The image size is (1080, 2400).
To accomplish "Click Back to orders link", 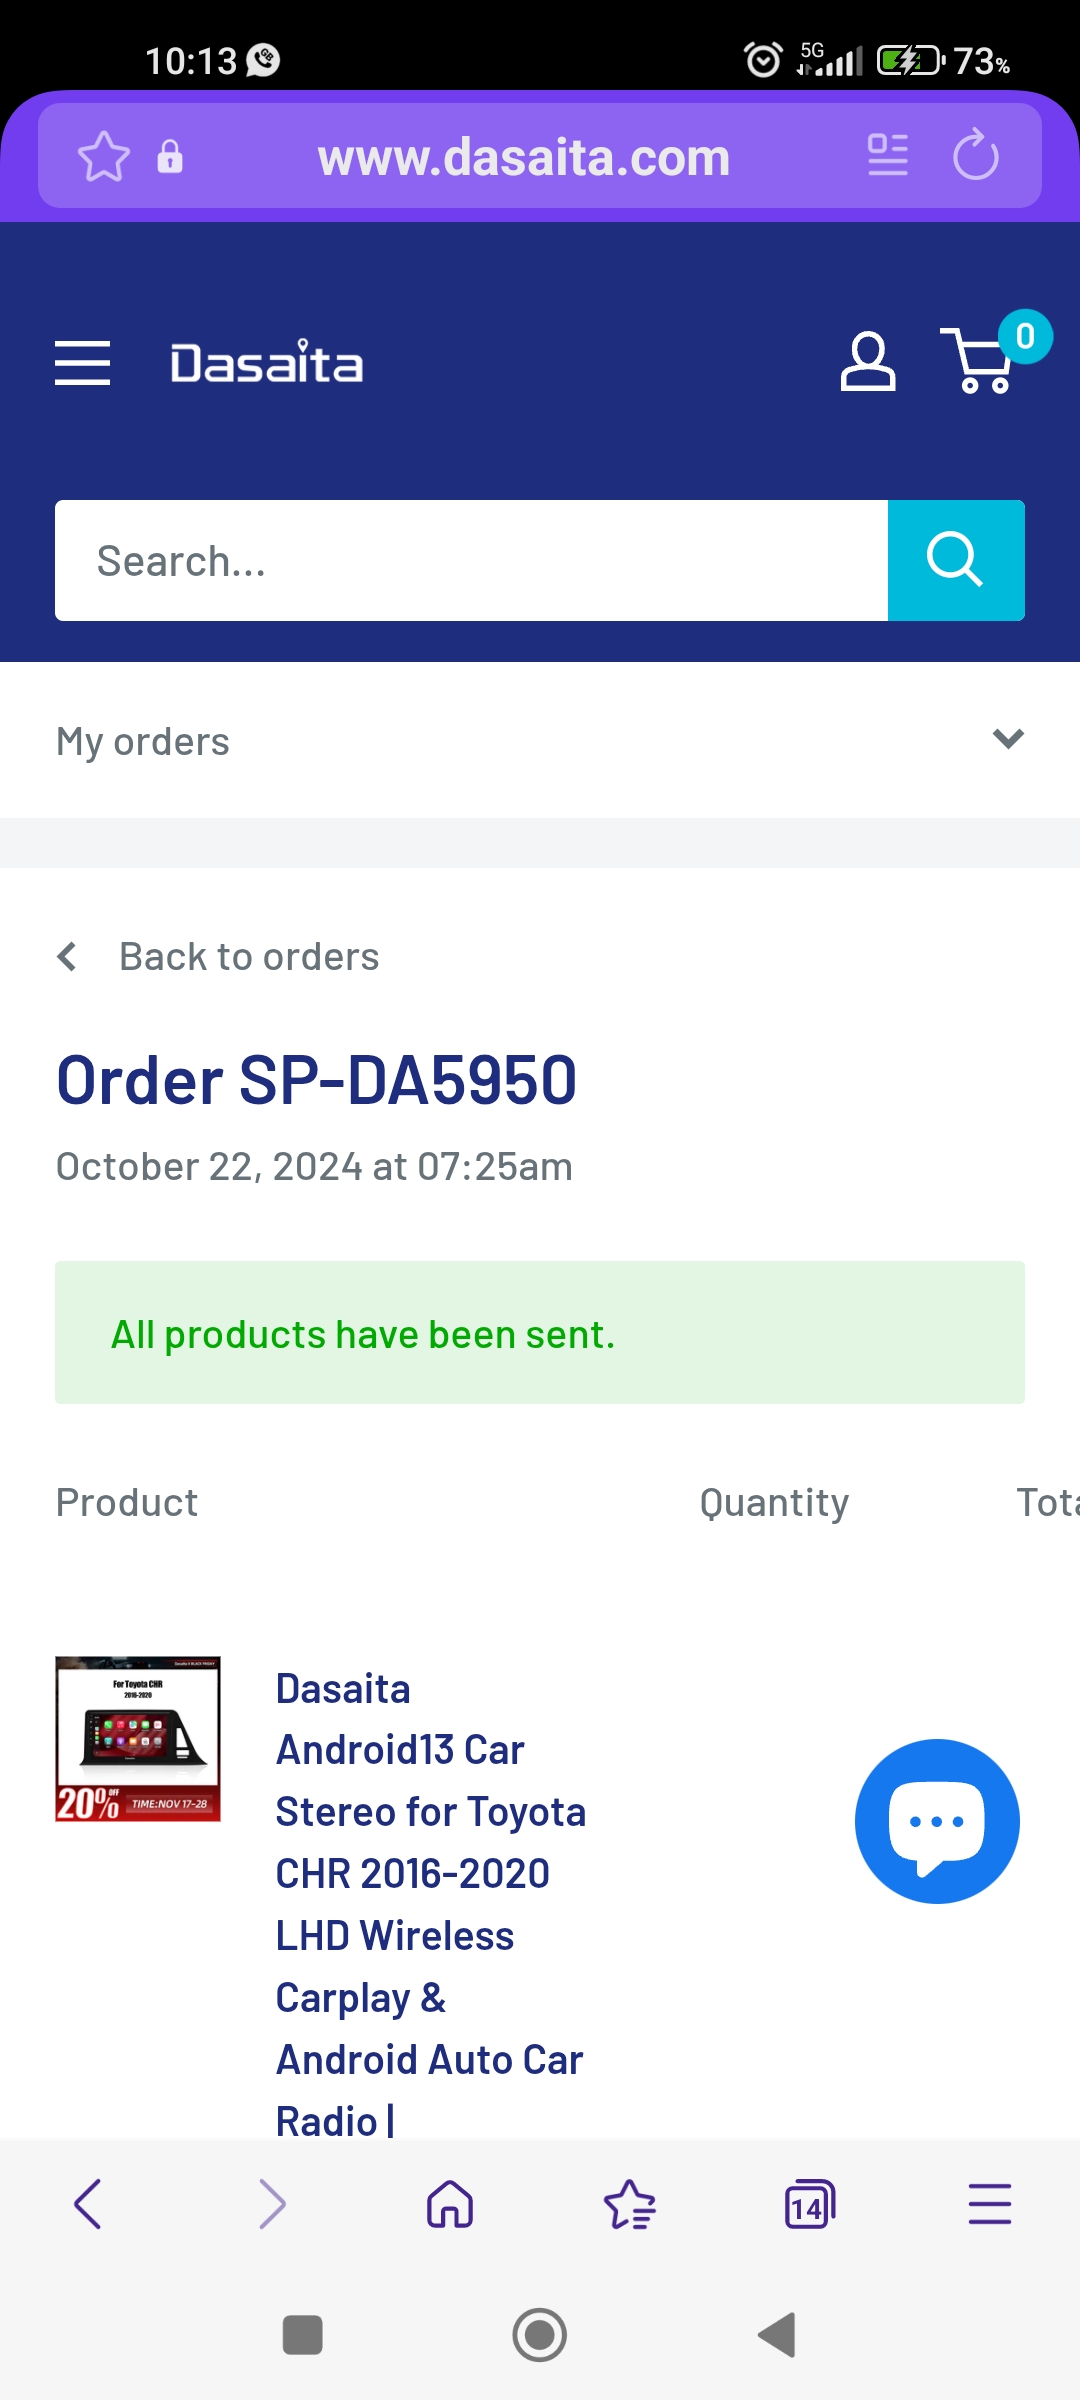I will point(249,957).
